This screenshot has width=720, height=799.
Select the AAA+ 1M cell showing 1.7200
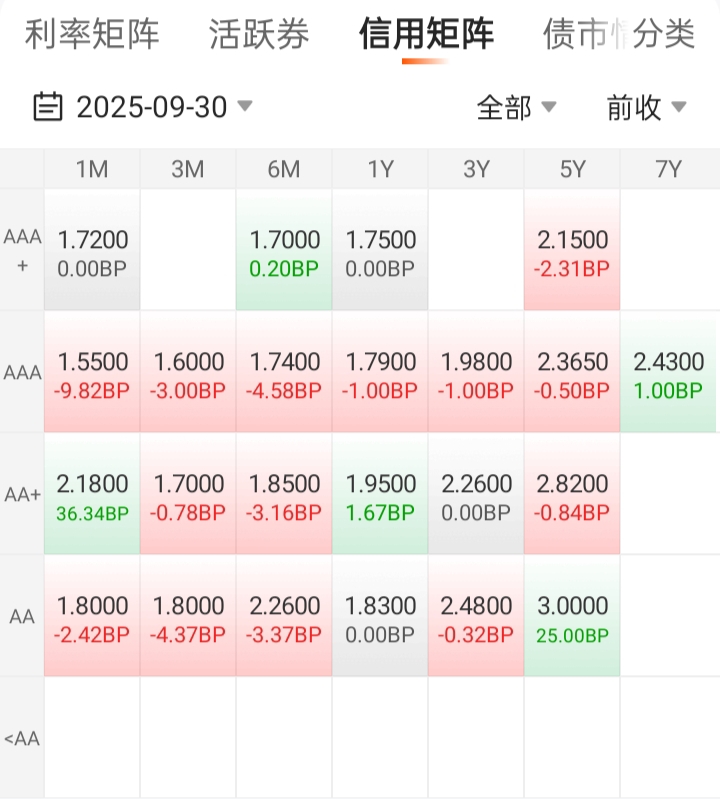coord(92,251)
